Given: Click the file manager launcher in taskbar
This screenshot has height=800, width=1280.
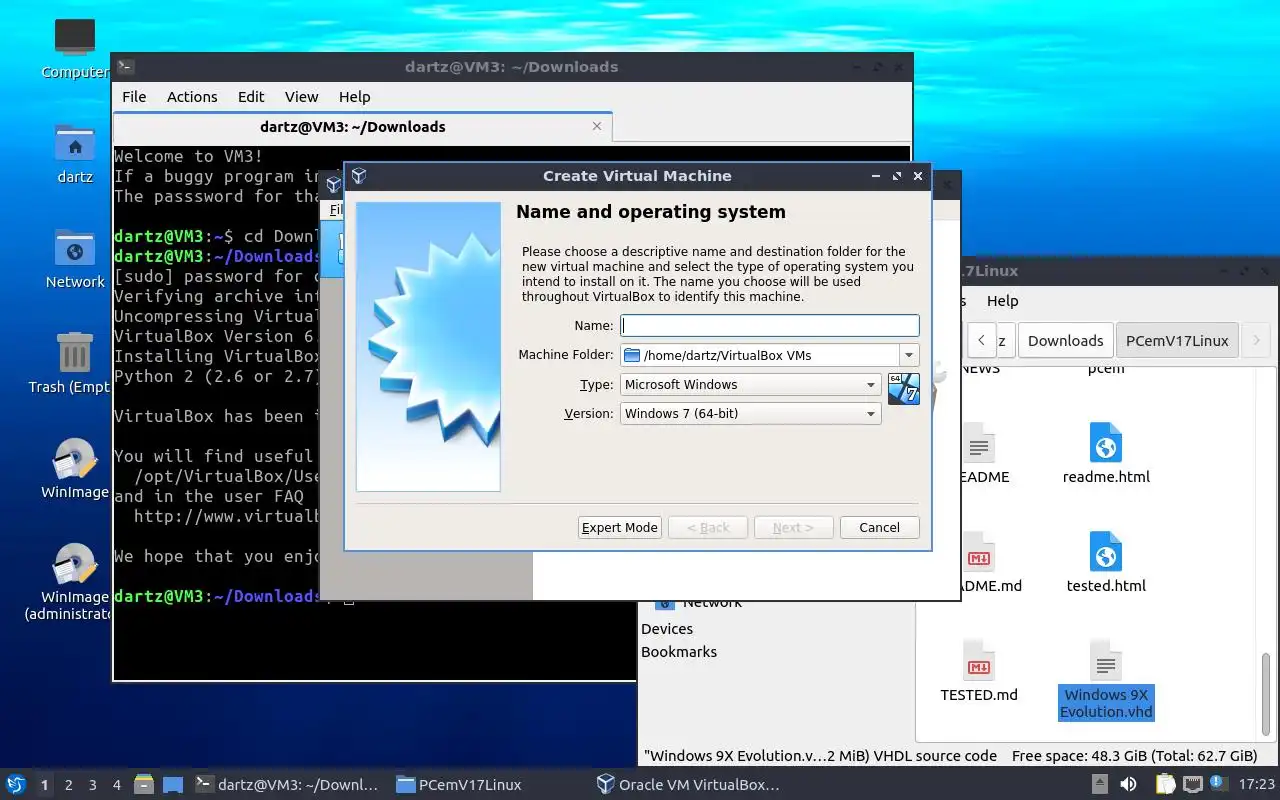Looking at the screenshot, I should (143, 785).
